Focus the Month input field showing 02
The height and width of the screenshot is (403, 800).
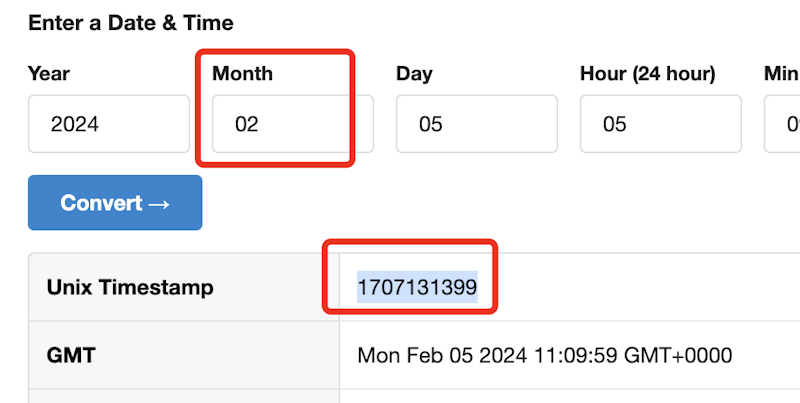click(280, 124)
